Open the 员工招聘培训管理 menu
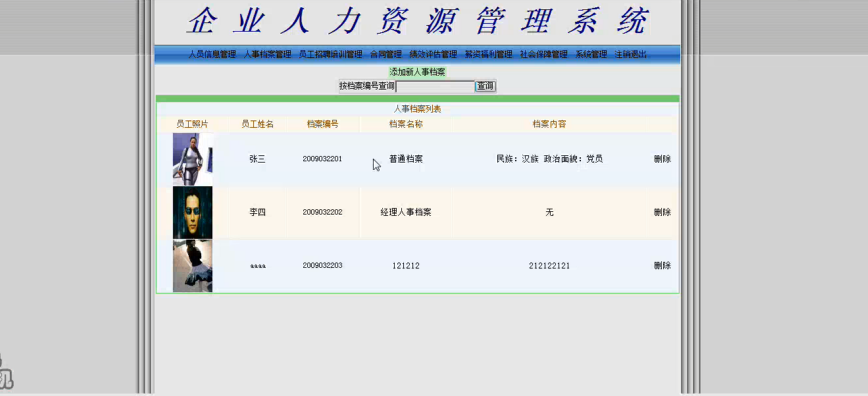868x396 pixels. 330,54
